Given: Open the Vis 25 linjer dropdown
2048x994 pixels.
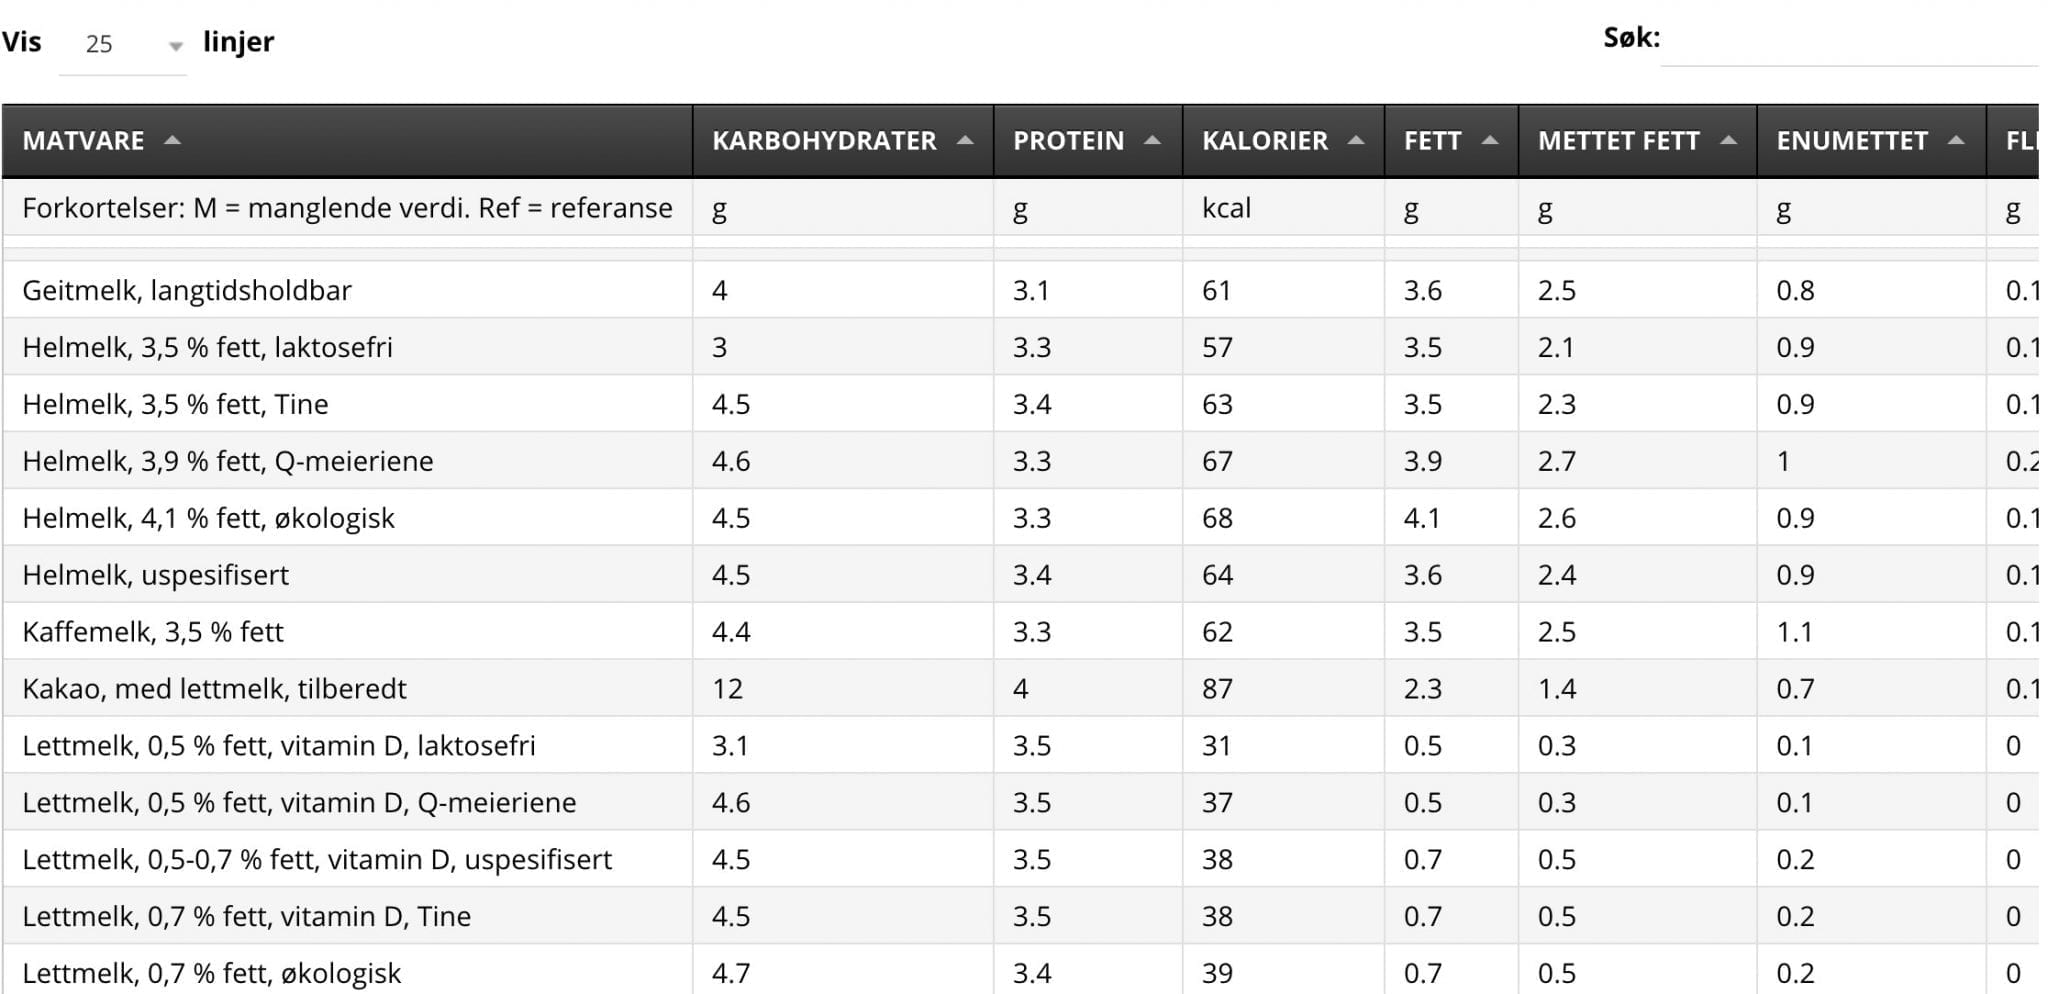Looking at the screenshot, I should pos(123,44).
